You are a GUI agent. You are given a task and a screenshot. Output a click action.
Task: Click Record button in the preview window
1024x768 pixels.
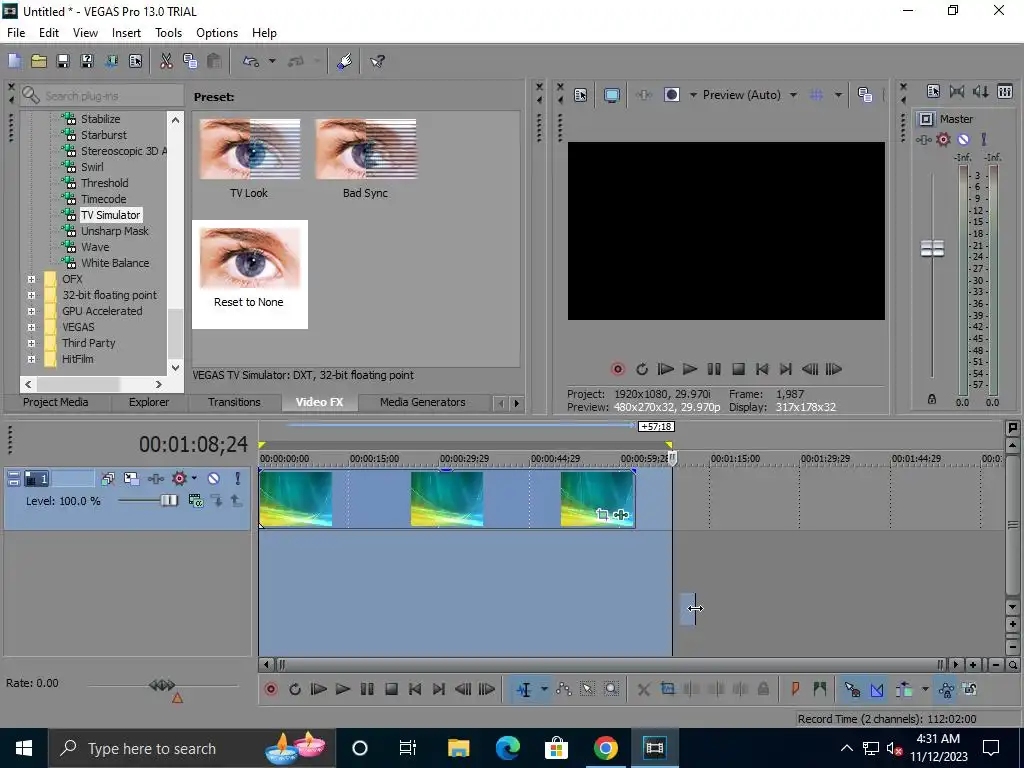[x=618, y=370]
